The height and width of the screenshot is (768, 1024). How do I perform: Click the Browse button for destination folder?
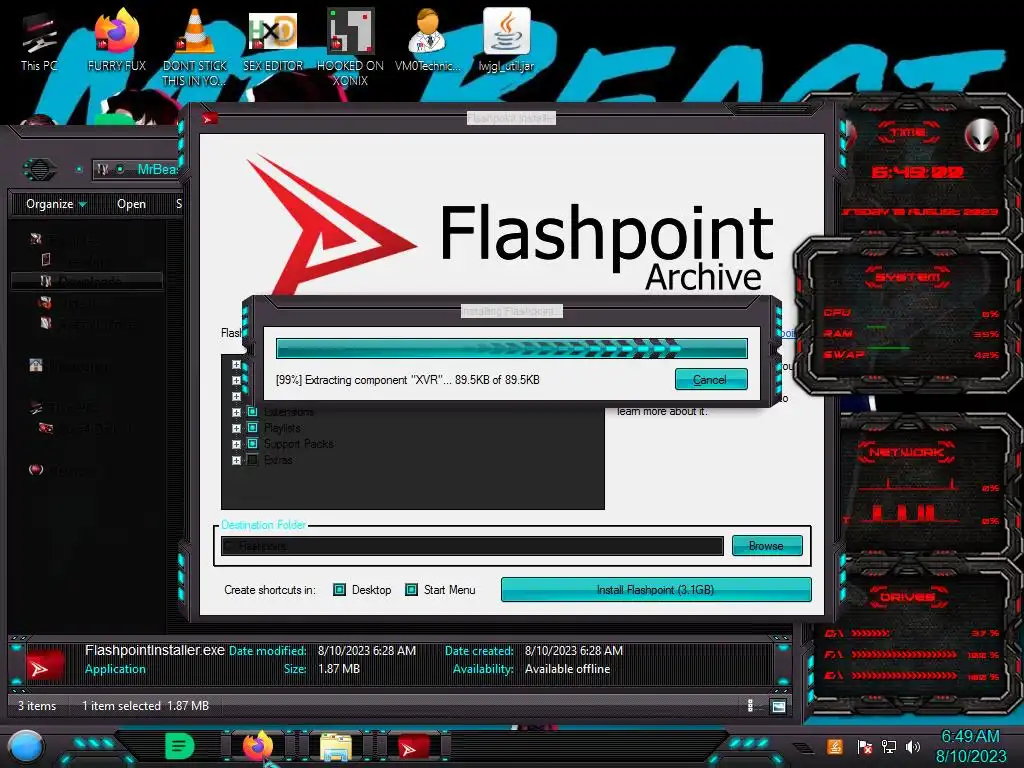(767, 545)
